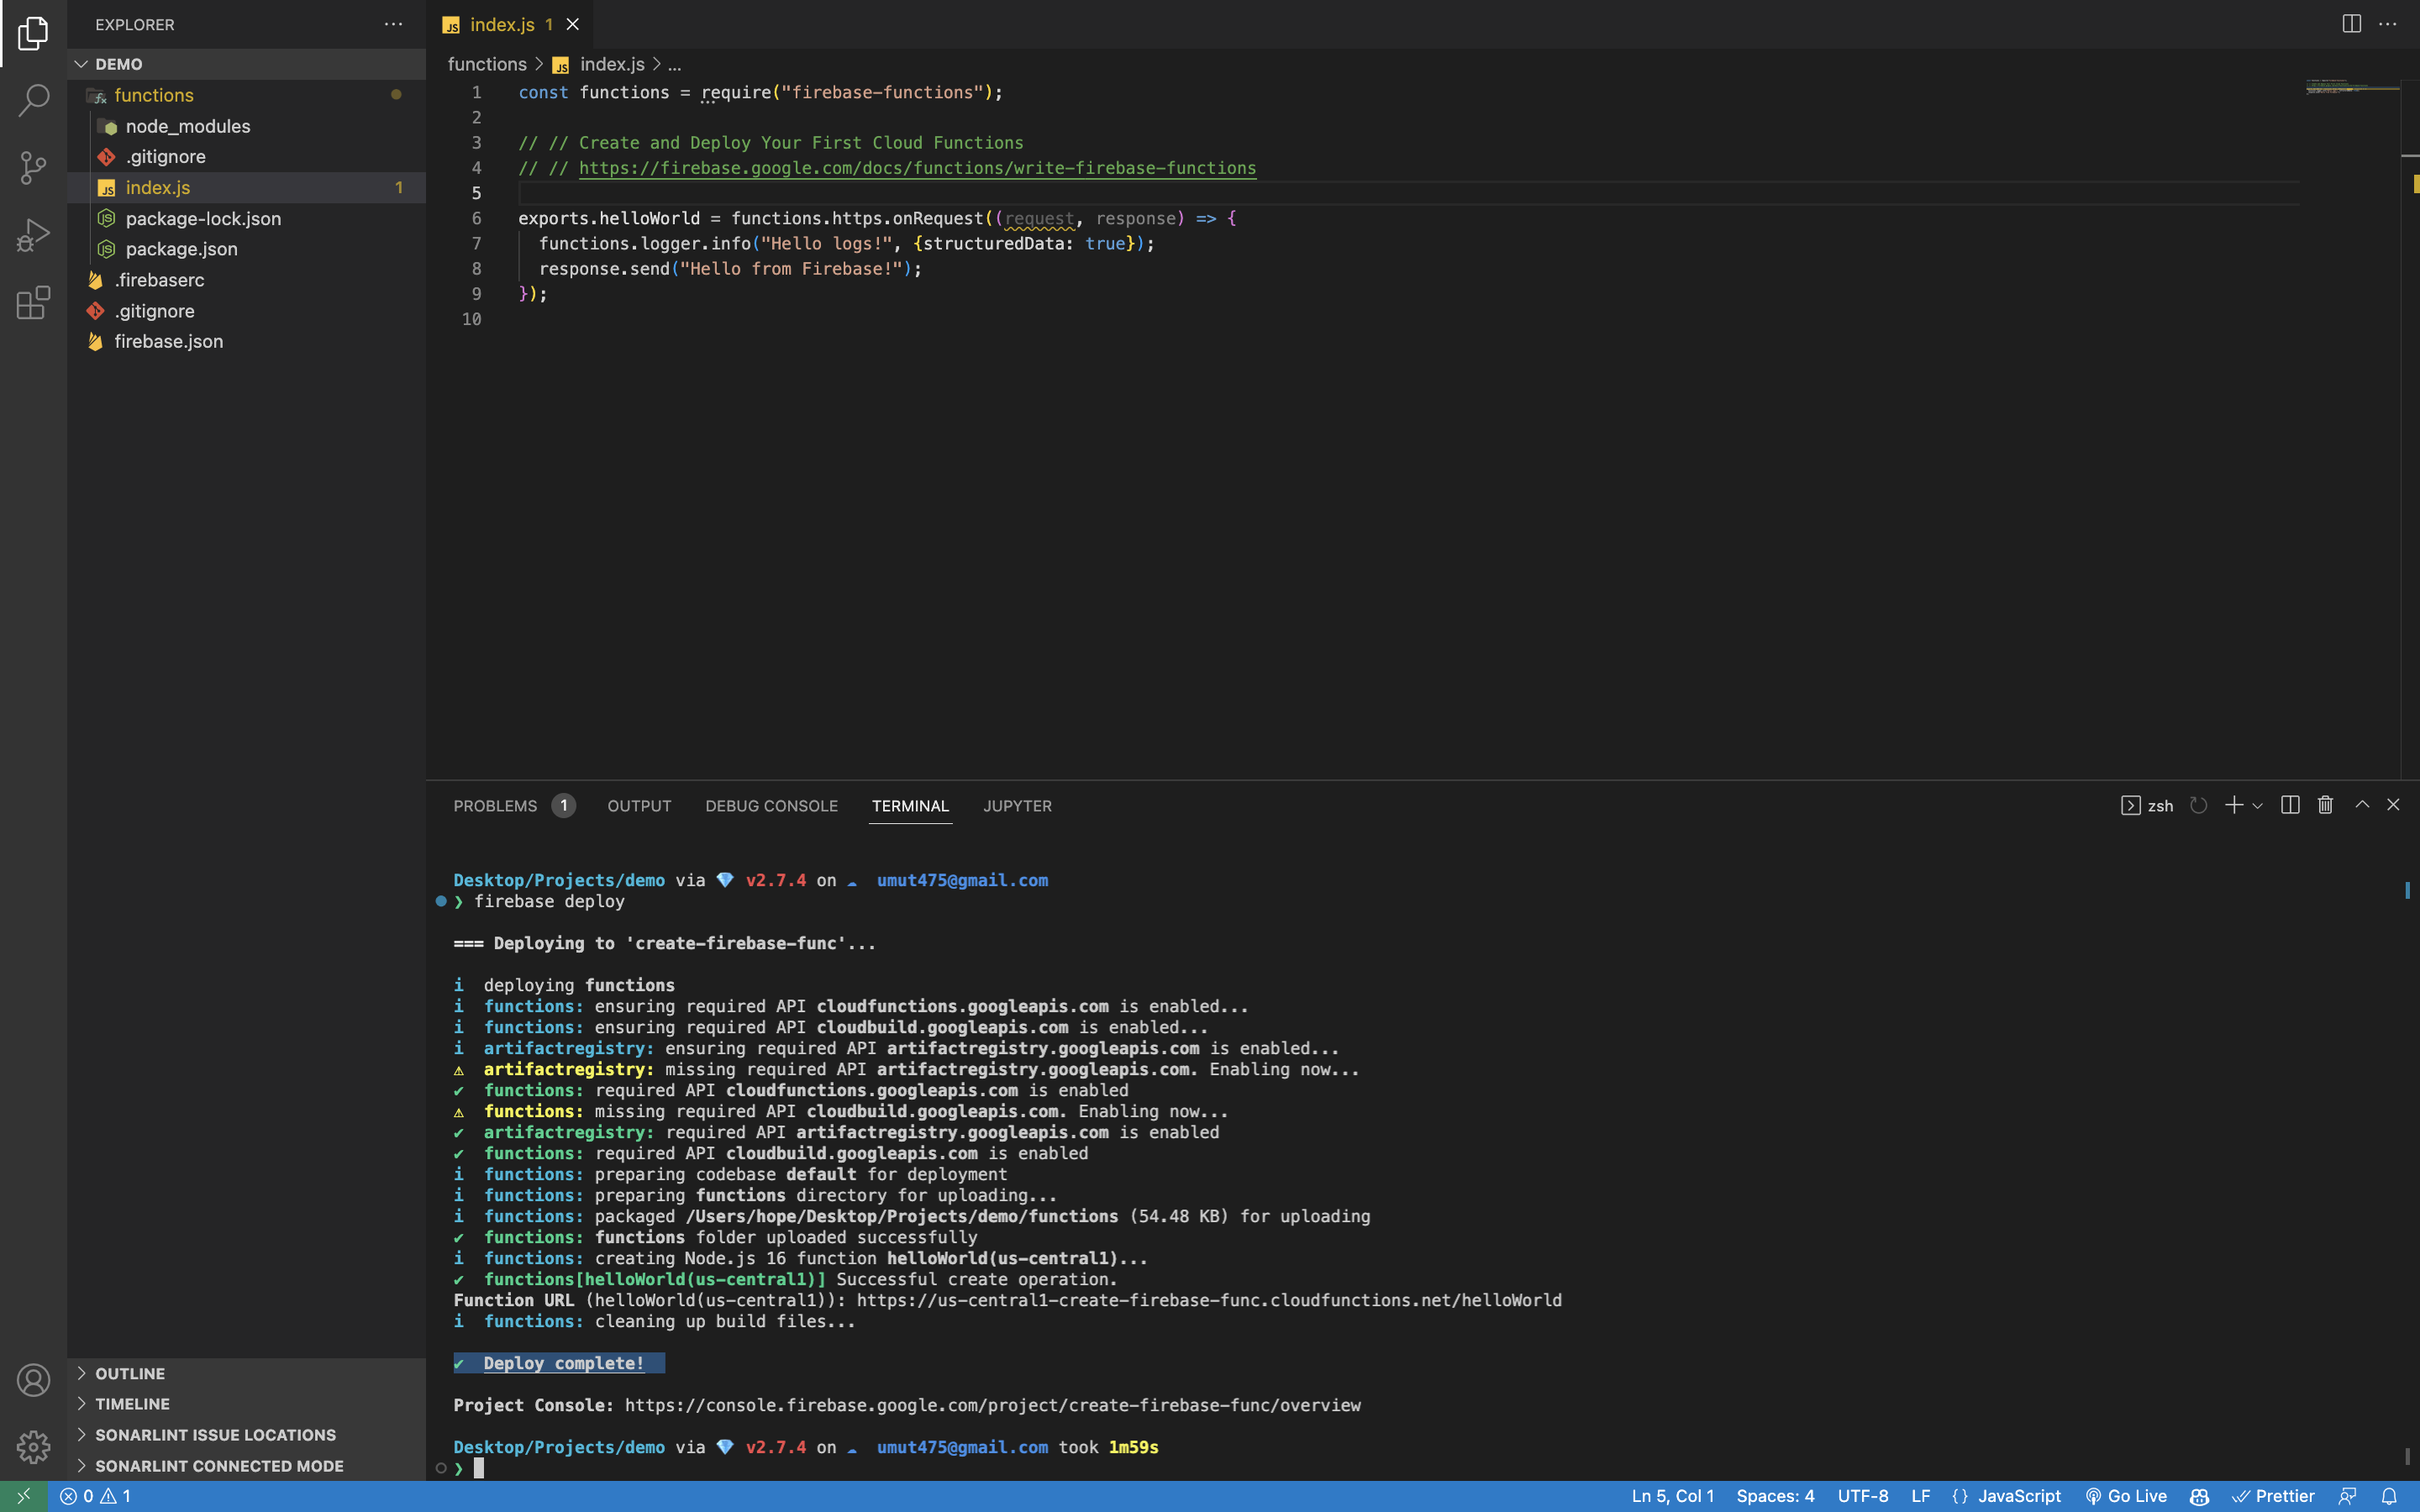
Task: Open the firebase-functions docs link on line 4
Action: pos(916,168)
